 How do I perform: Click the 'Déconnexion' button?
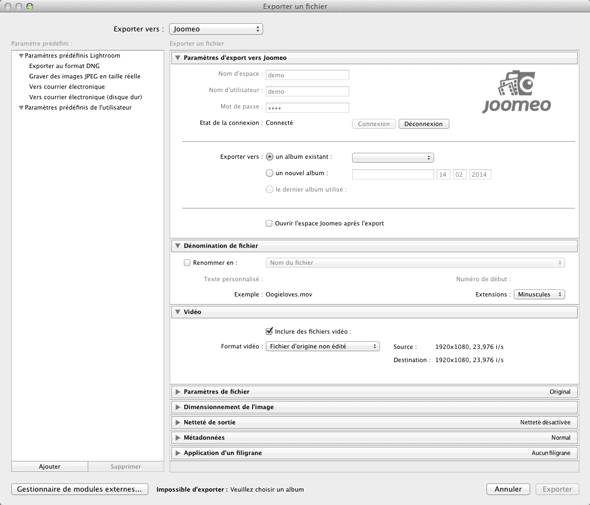424,124
